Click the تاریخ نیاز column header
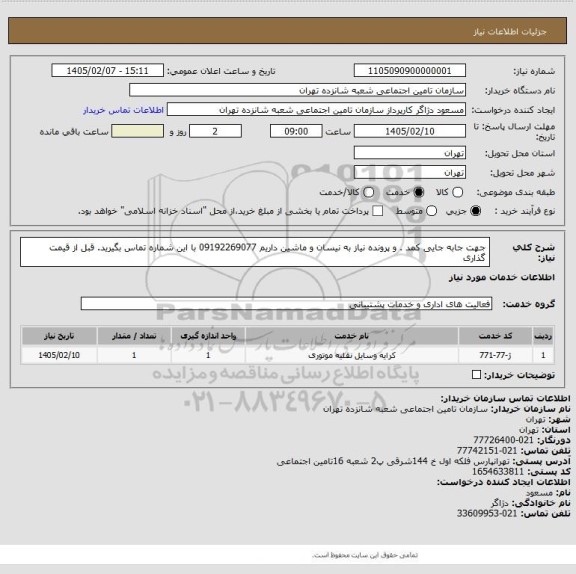This screenshot has height=574, width=576. [x=59, y=336]
